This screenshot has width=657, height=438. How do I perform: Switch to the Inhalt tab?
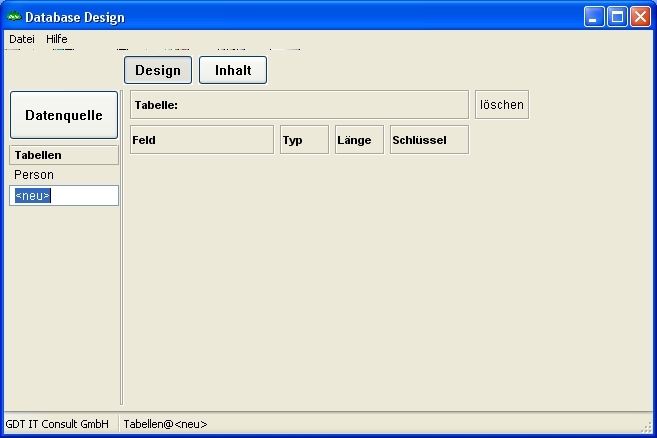pyautogui.click(x=233, y=70)
